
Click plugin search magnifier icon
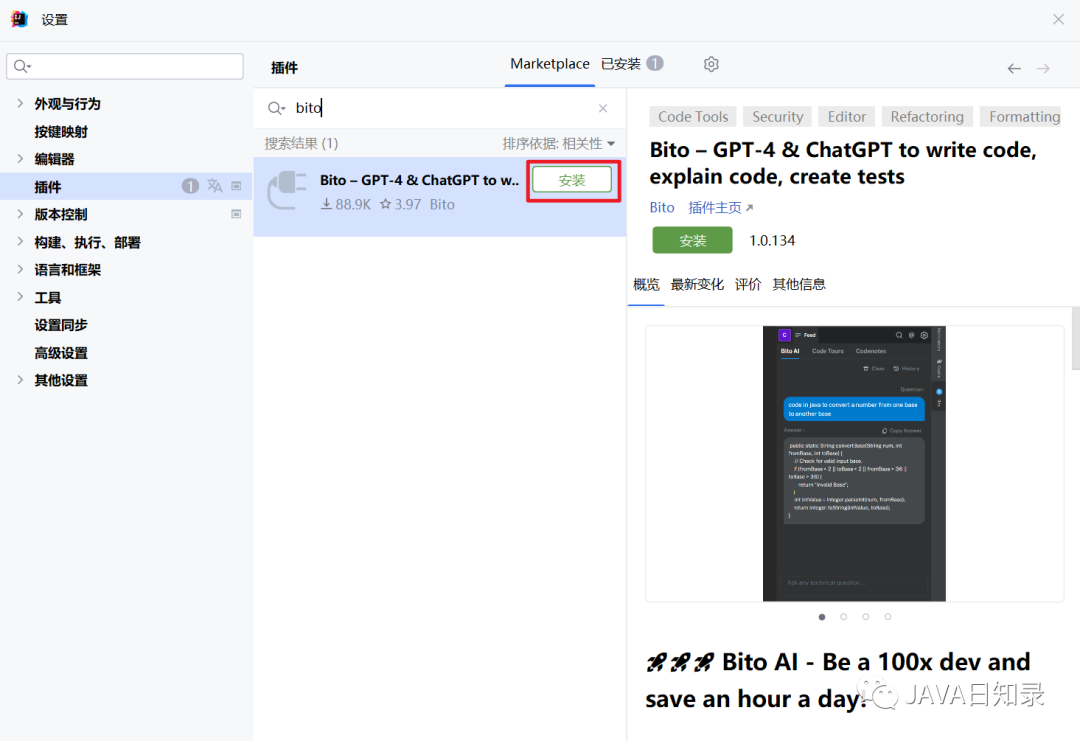[276, 108]
